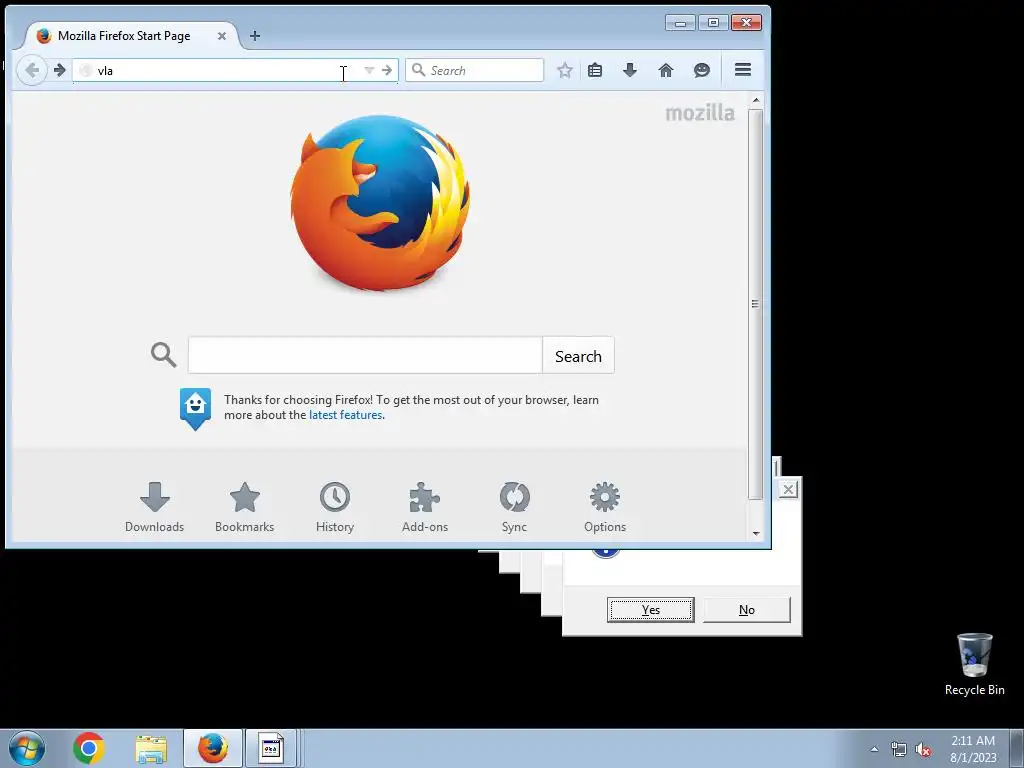Go back using the Firefox back arrow
Viewport: 1024px width, 768px height.
click(x=31, y=71)
